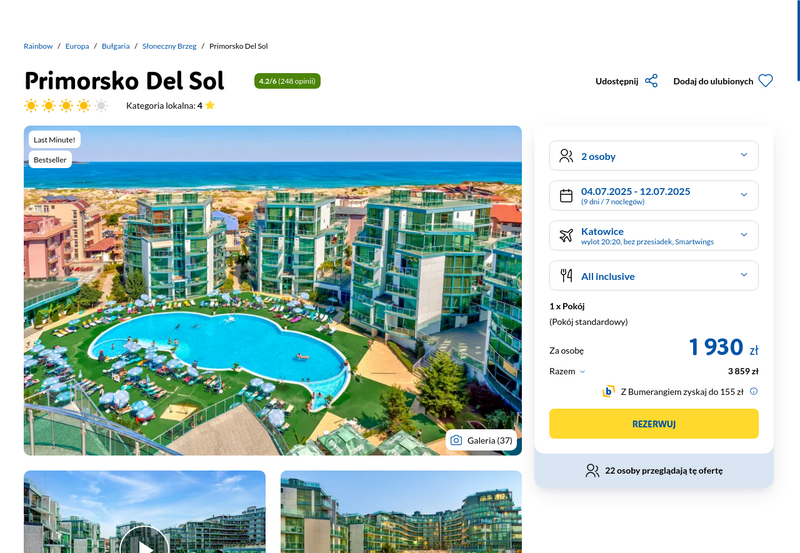The height and width of the screenshot is (553, 800).
Task: Click the info icon beside Bumerang offer
Action: (754, 391)
